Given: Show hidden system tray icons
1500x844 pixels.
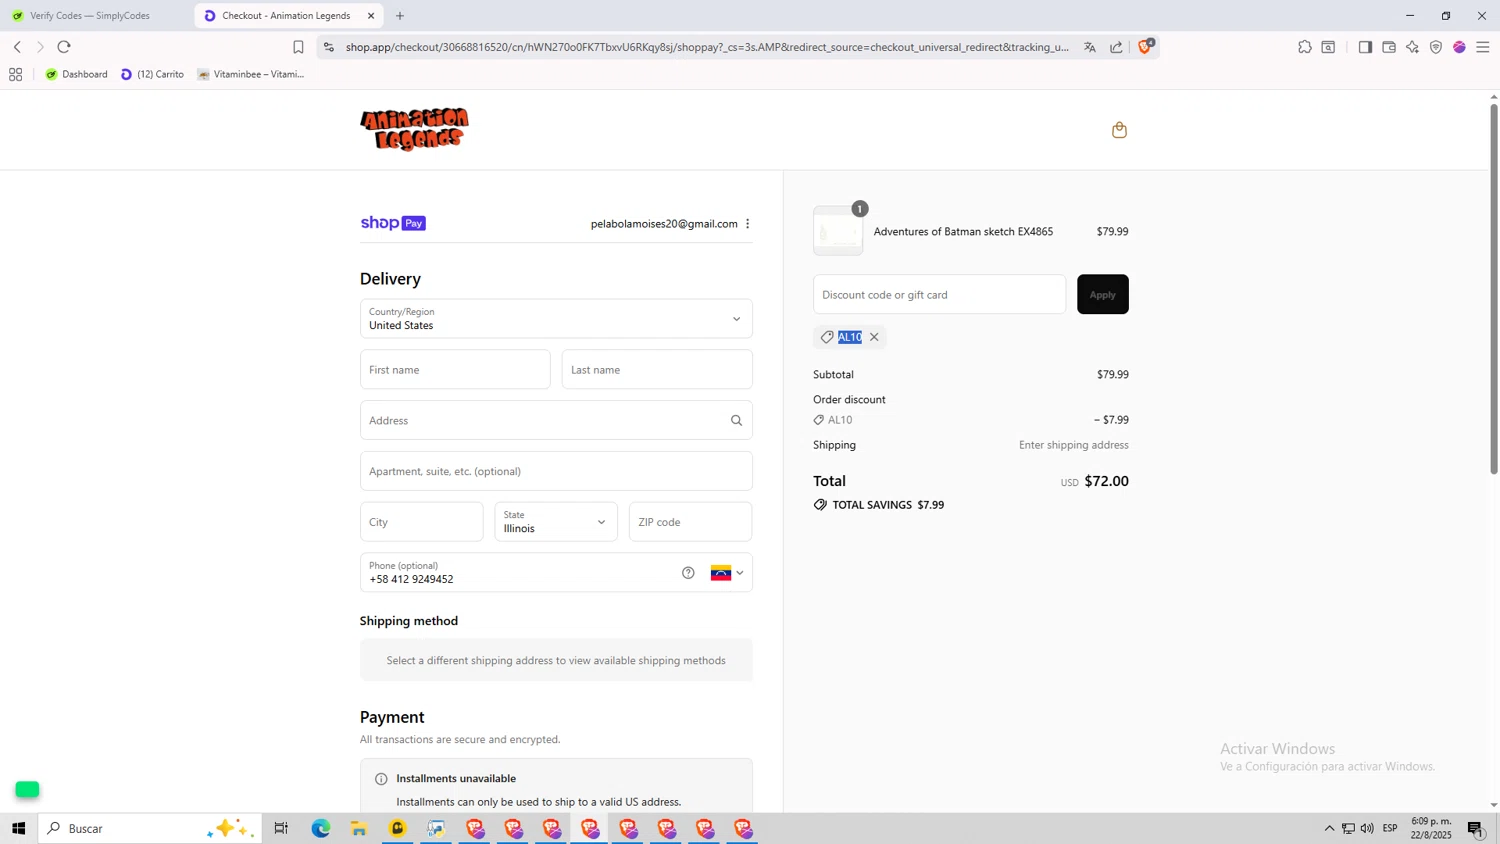Looking at the screenshot, I should 1329,828.
